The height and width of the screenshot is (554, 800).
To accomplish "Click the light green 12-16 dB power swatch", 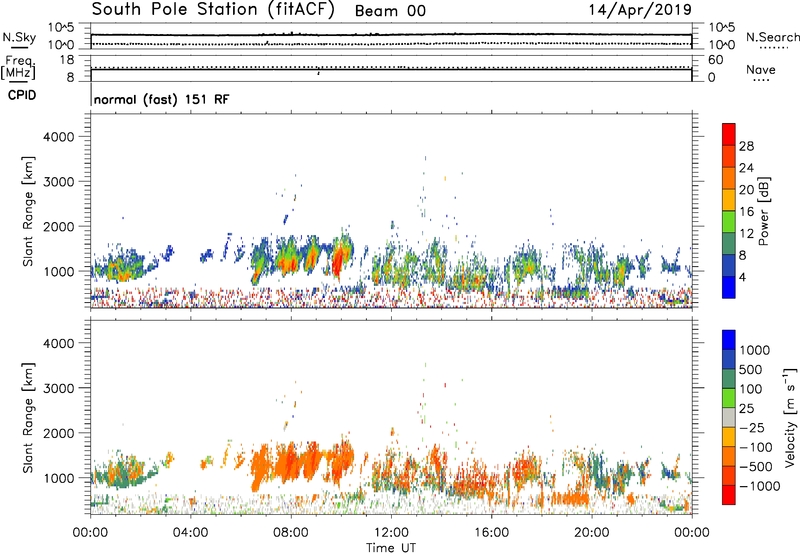I will [x=729, y=221].
